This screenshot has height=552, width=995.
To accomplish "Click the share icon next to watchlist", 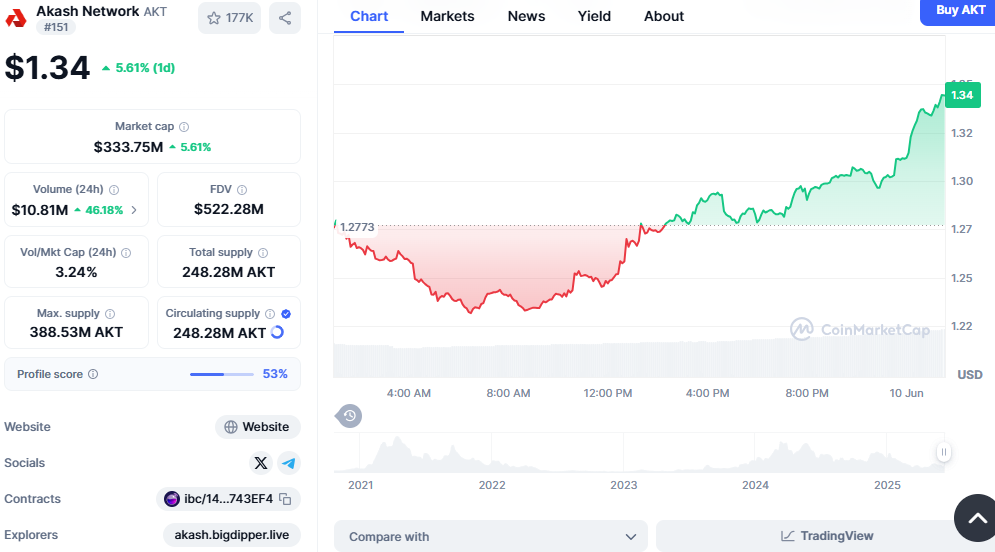I will coord(285,18).
